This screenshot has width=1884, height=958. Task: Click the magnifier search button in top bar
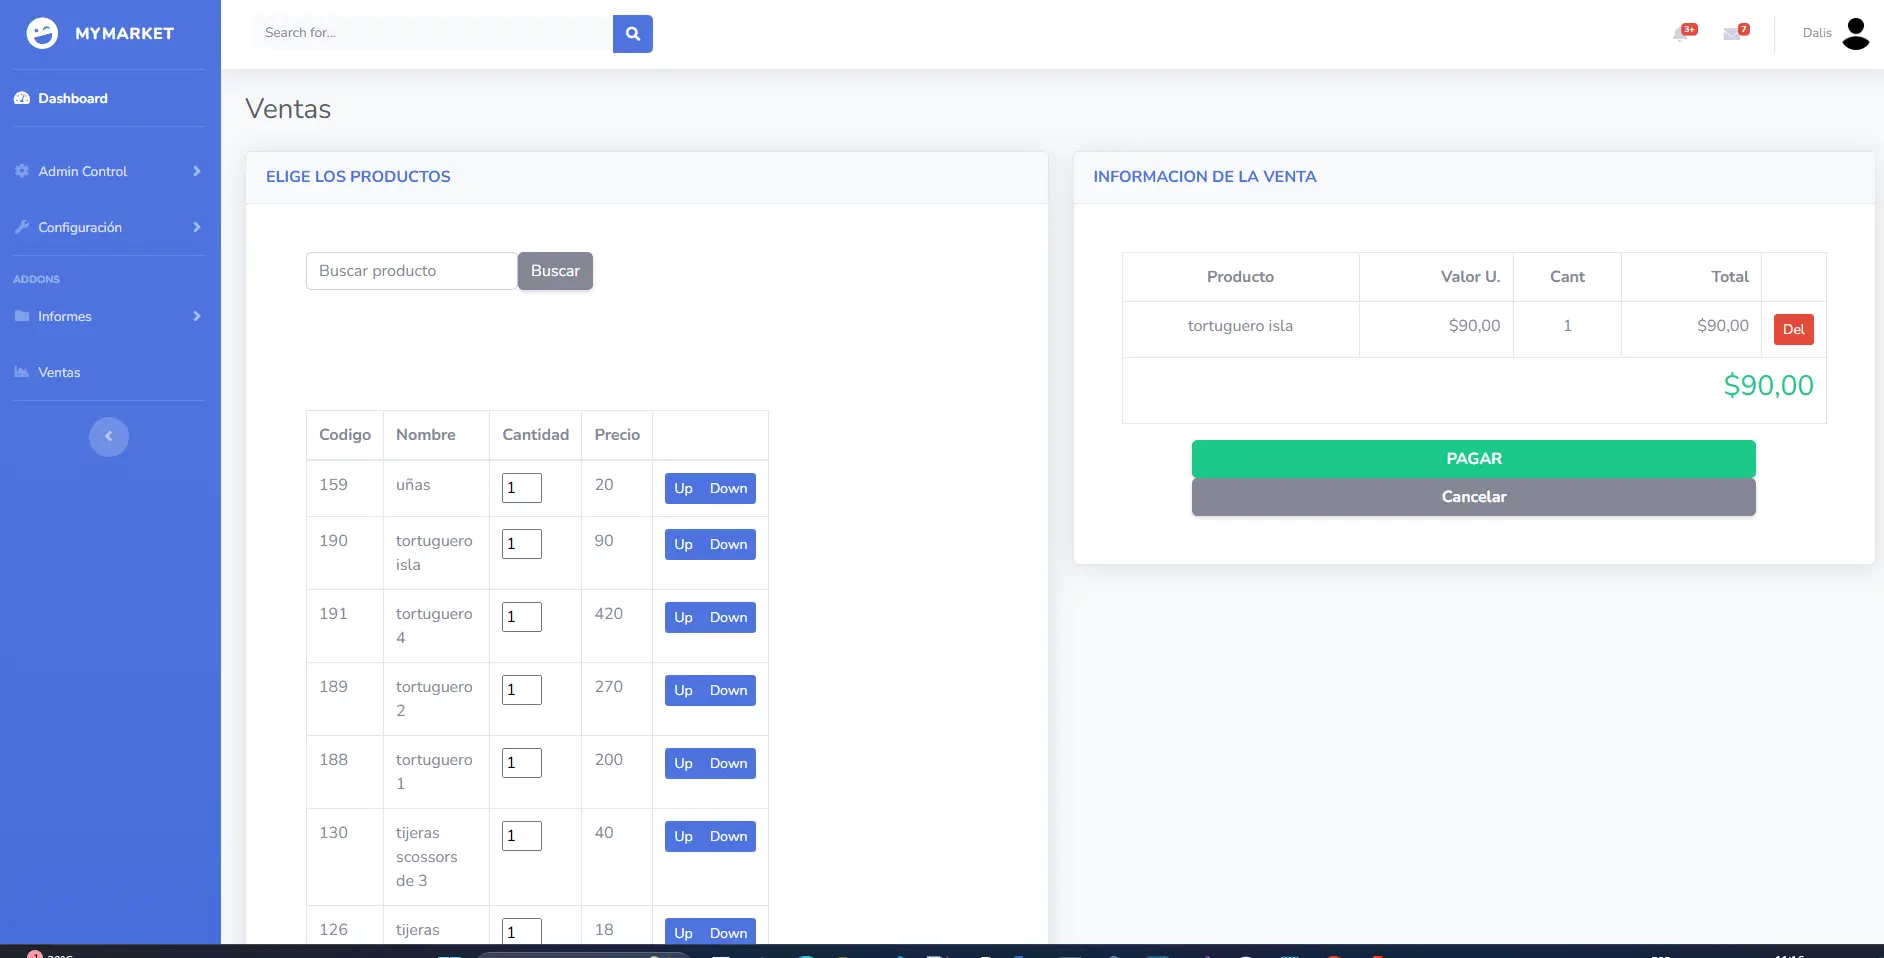[x=632, y=34]
